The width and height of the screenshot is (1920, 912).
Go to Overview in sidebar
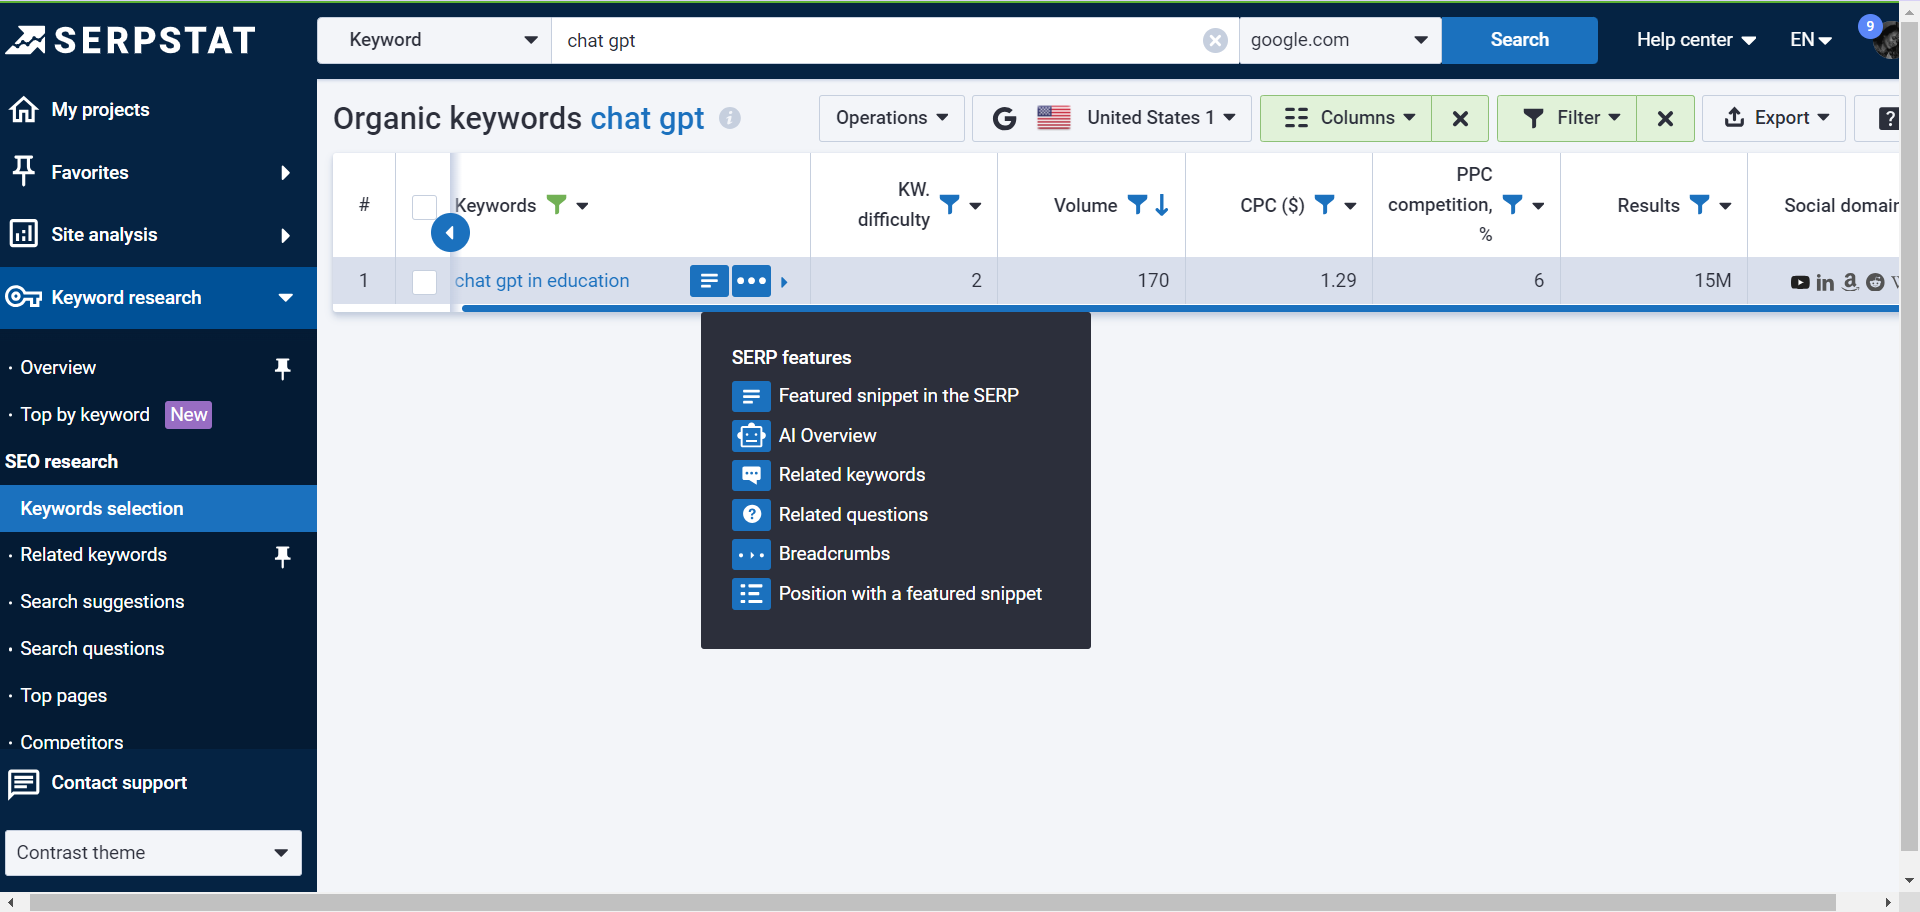(x=58, y=368)
